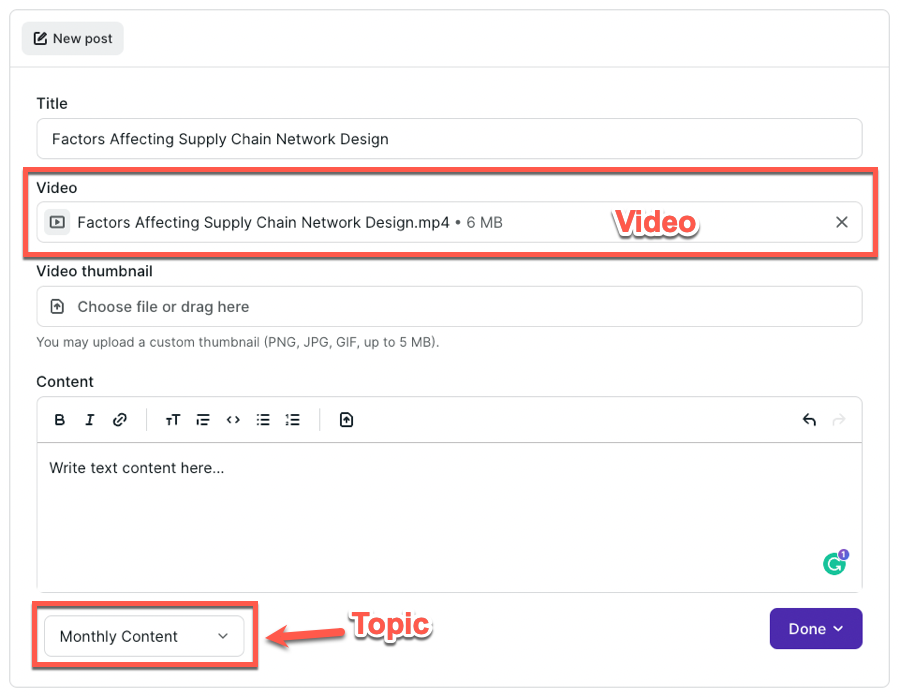Remove the uploaded mp4 video file

842,222
